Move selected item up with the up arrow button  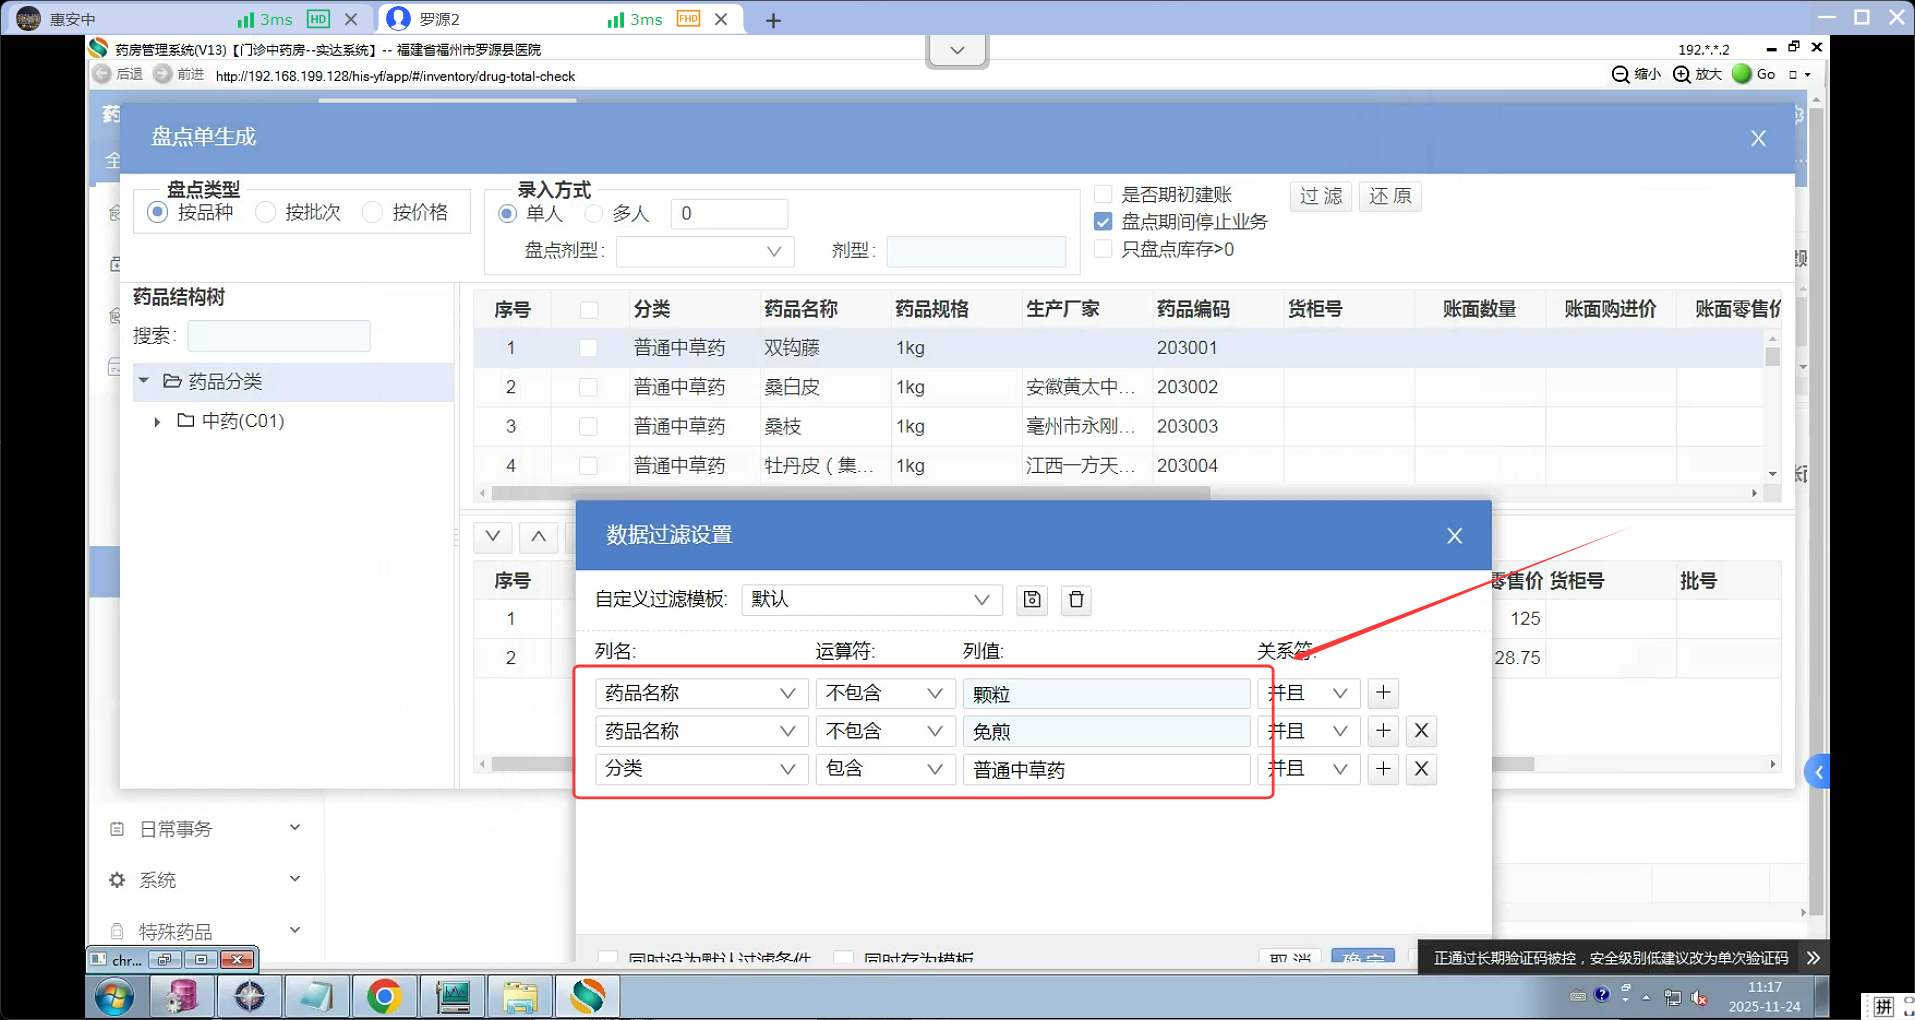(x=539, y=537)
